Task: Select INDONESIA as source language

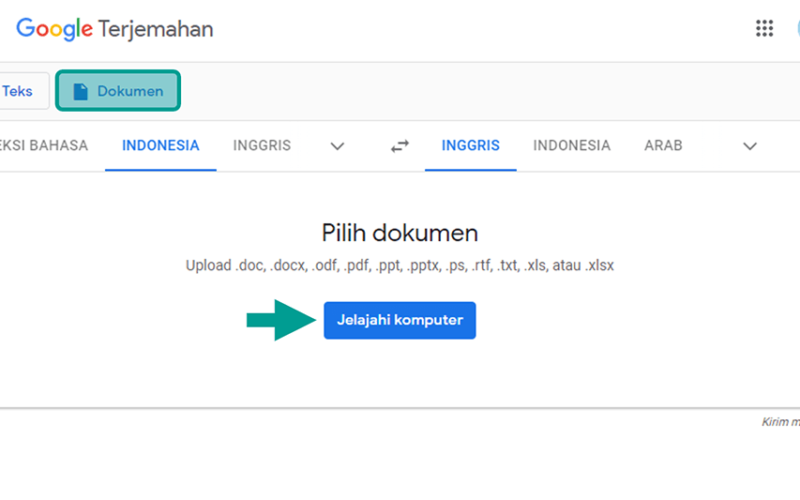Action: coord(161,146)
